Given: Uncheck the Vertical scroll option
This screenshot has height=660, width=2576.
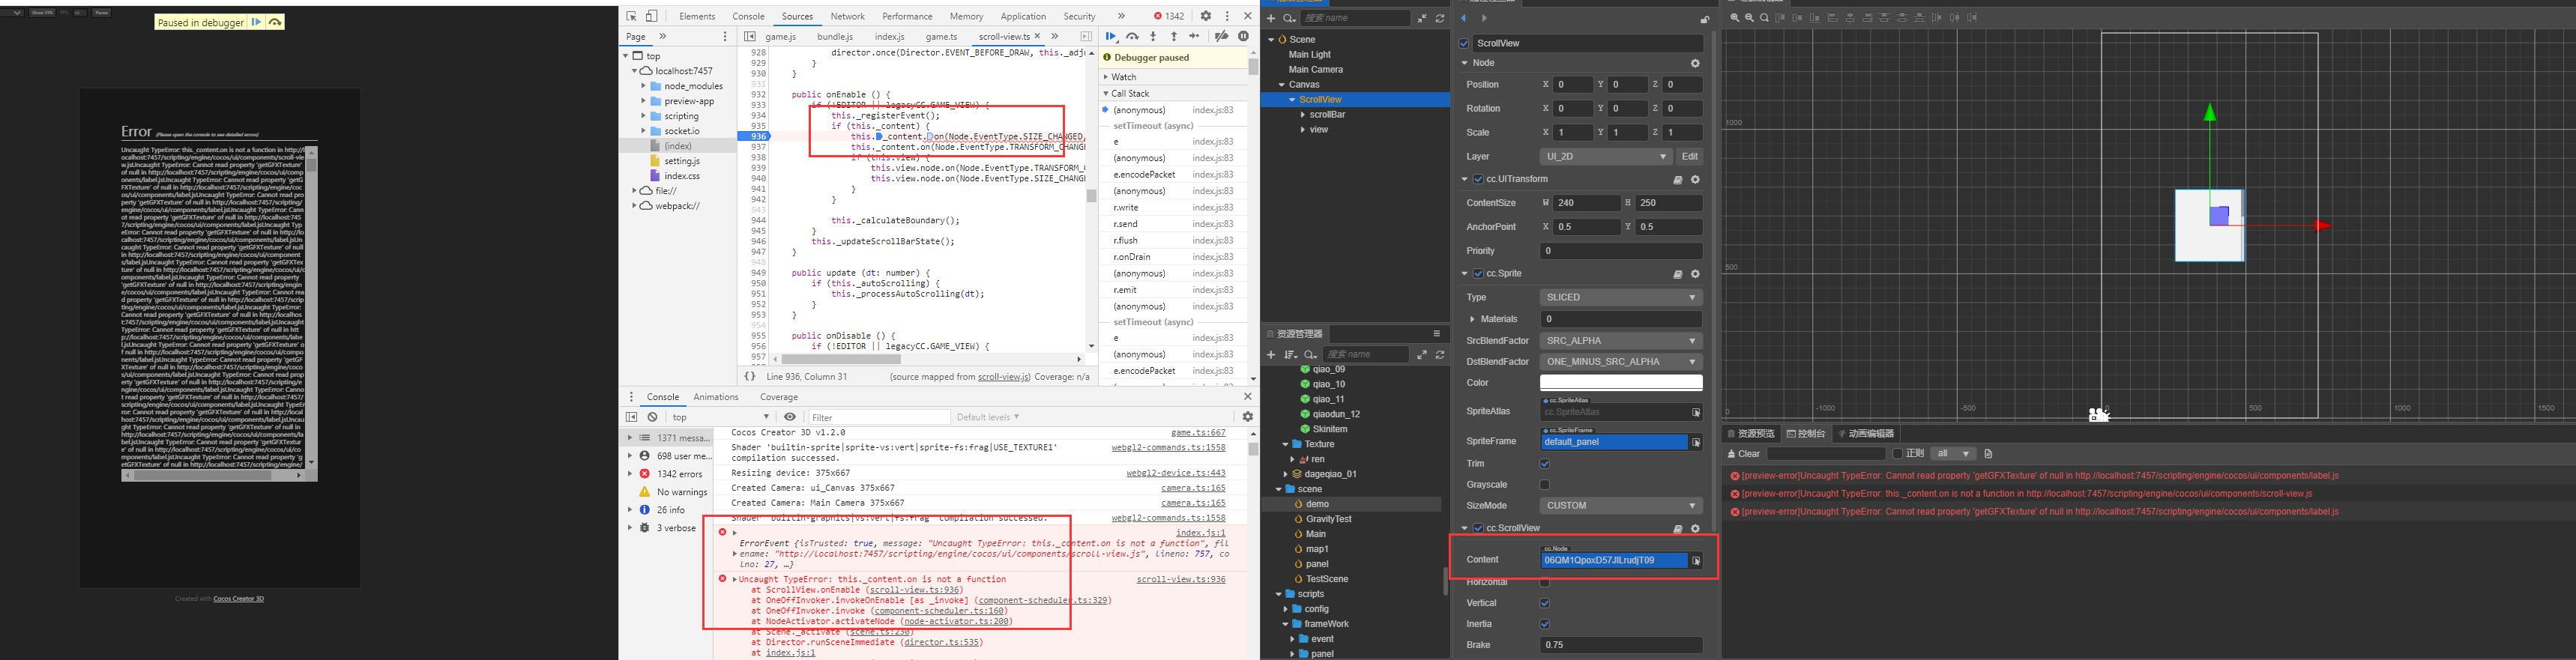Looking at the screenshot, I should coord(1545,603).
